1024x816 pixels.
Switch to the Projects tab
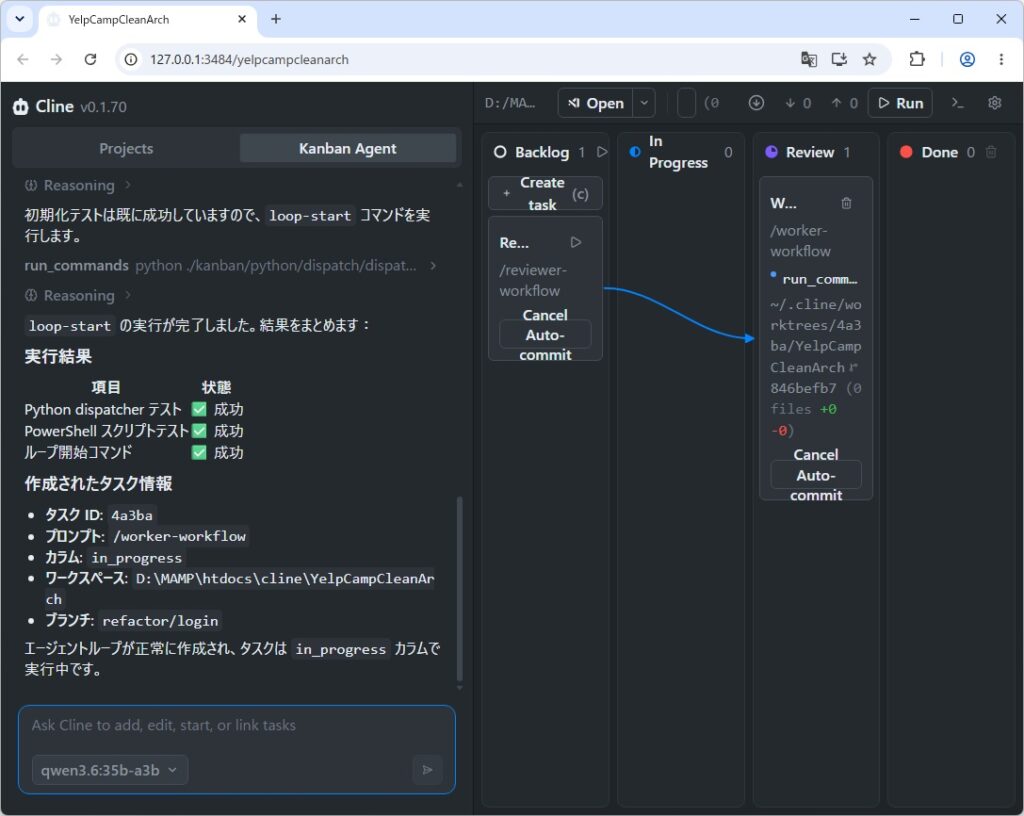coord(126,148)
